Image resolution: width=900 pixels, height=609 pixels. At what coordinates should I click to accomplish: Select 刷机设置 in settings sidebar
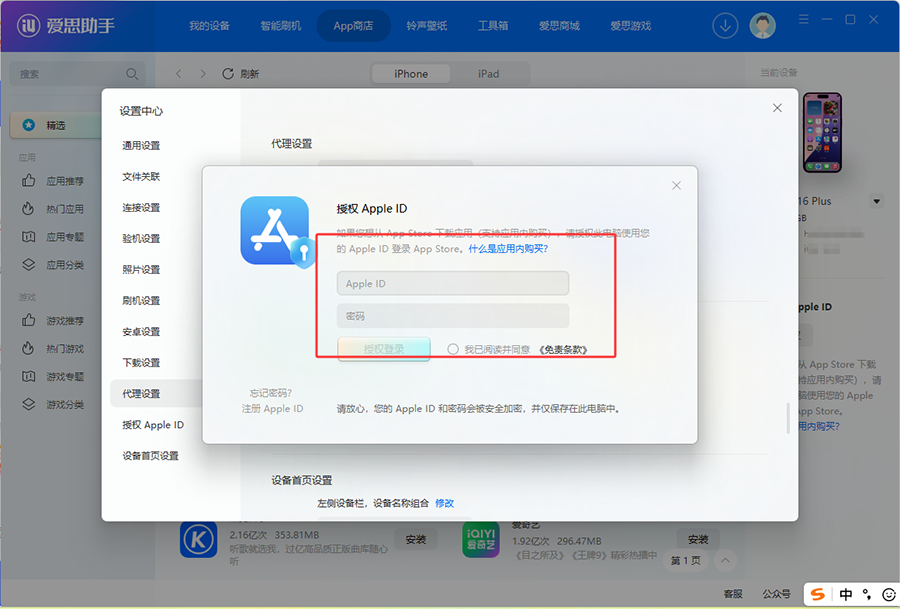click(141, 301)
